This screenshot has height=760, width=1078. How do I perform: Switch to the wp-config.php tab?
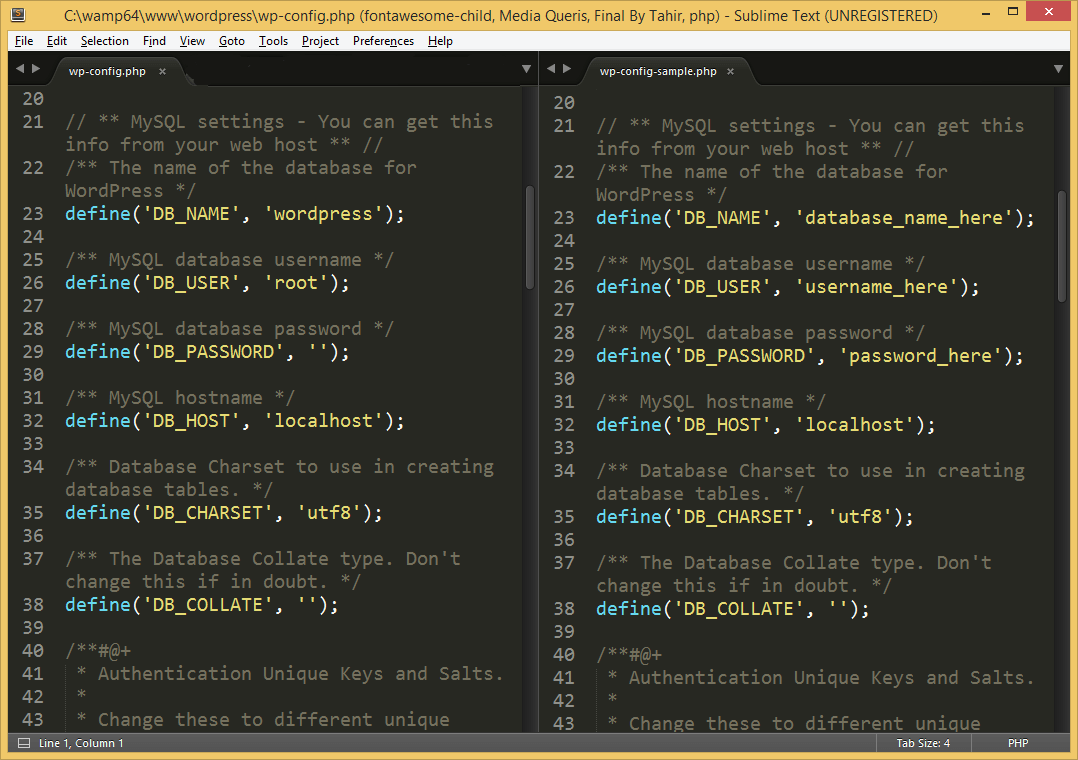click(107, 72)
